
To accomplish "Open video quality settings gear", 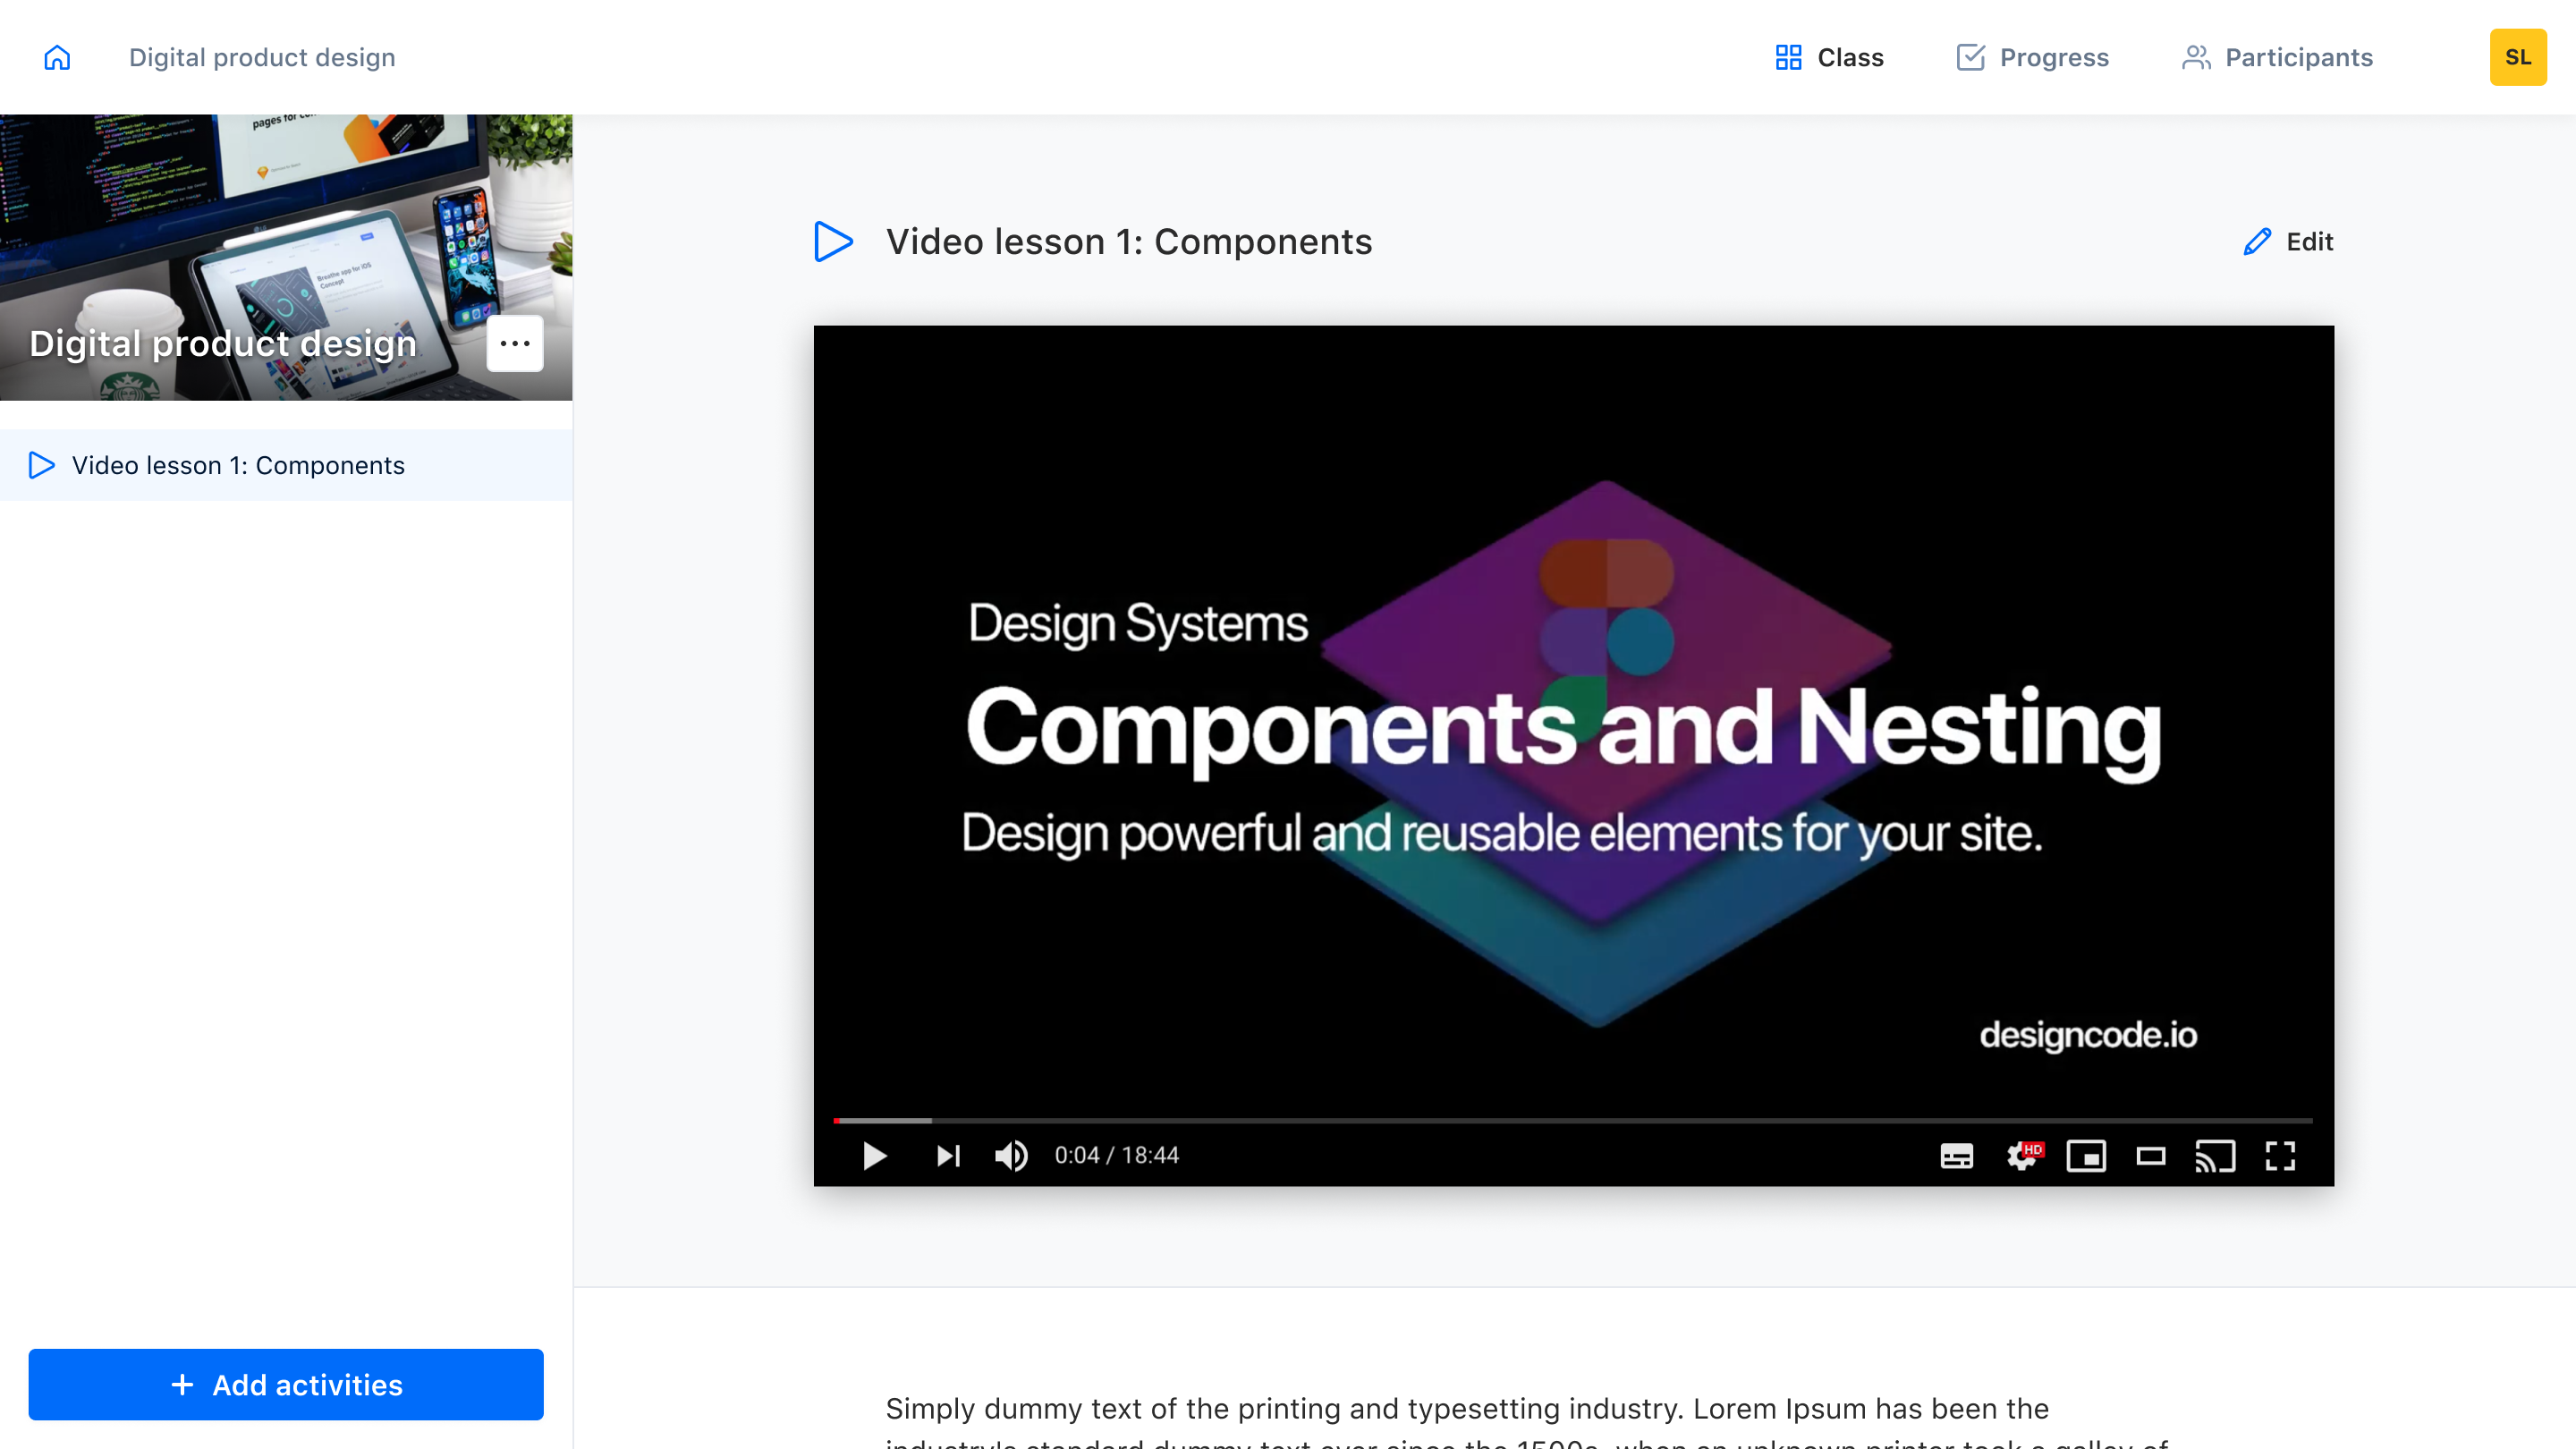I will [2023, 1156].
